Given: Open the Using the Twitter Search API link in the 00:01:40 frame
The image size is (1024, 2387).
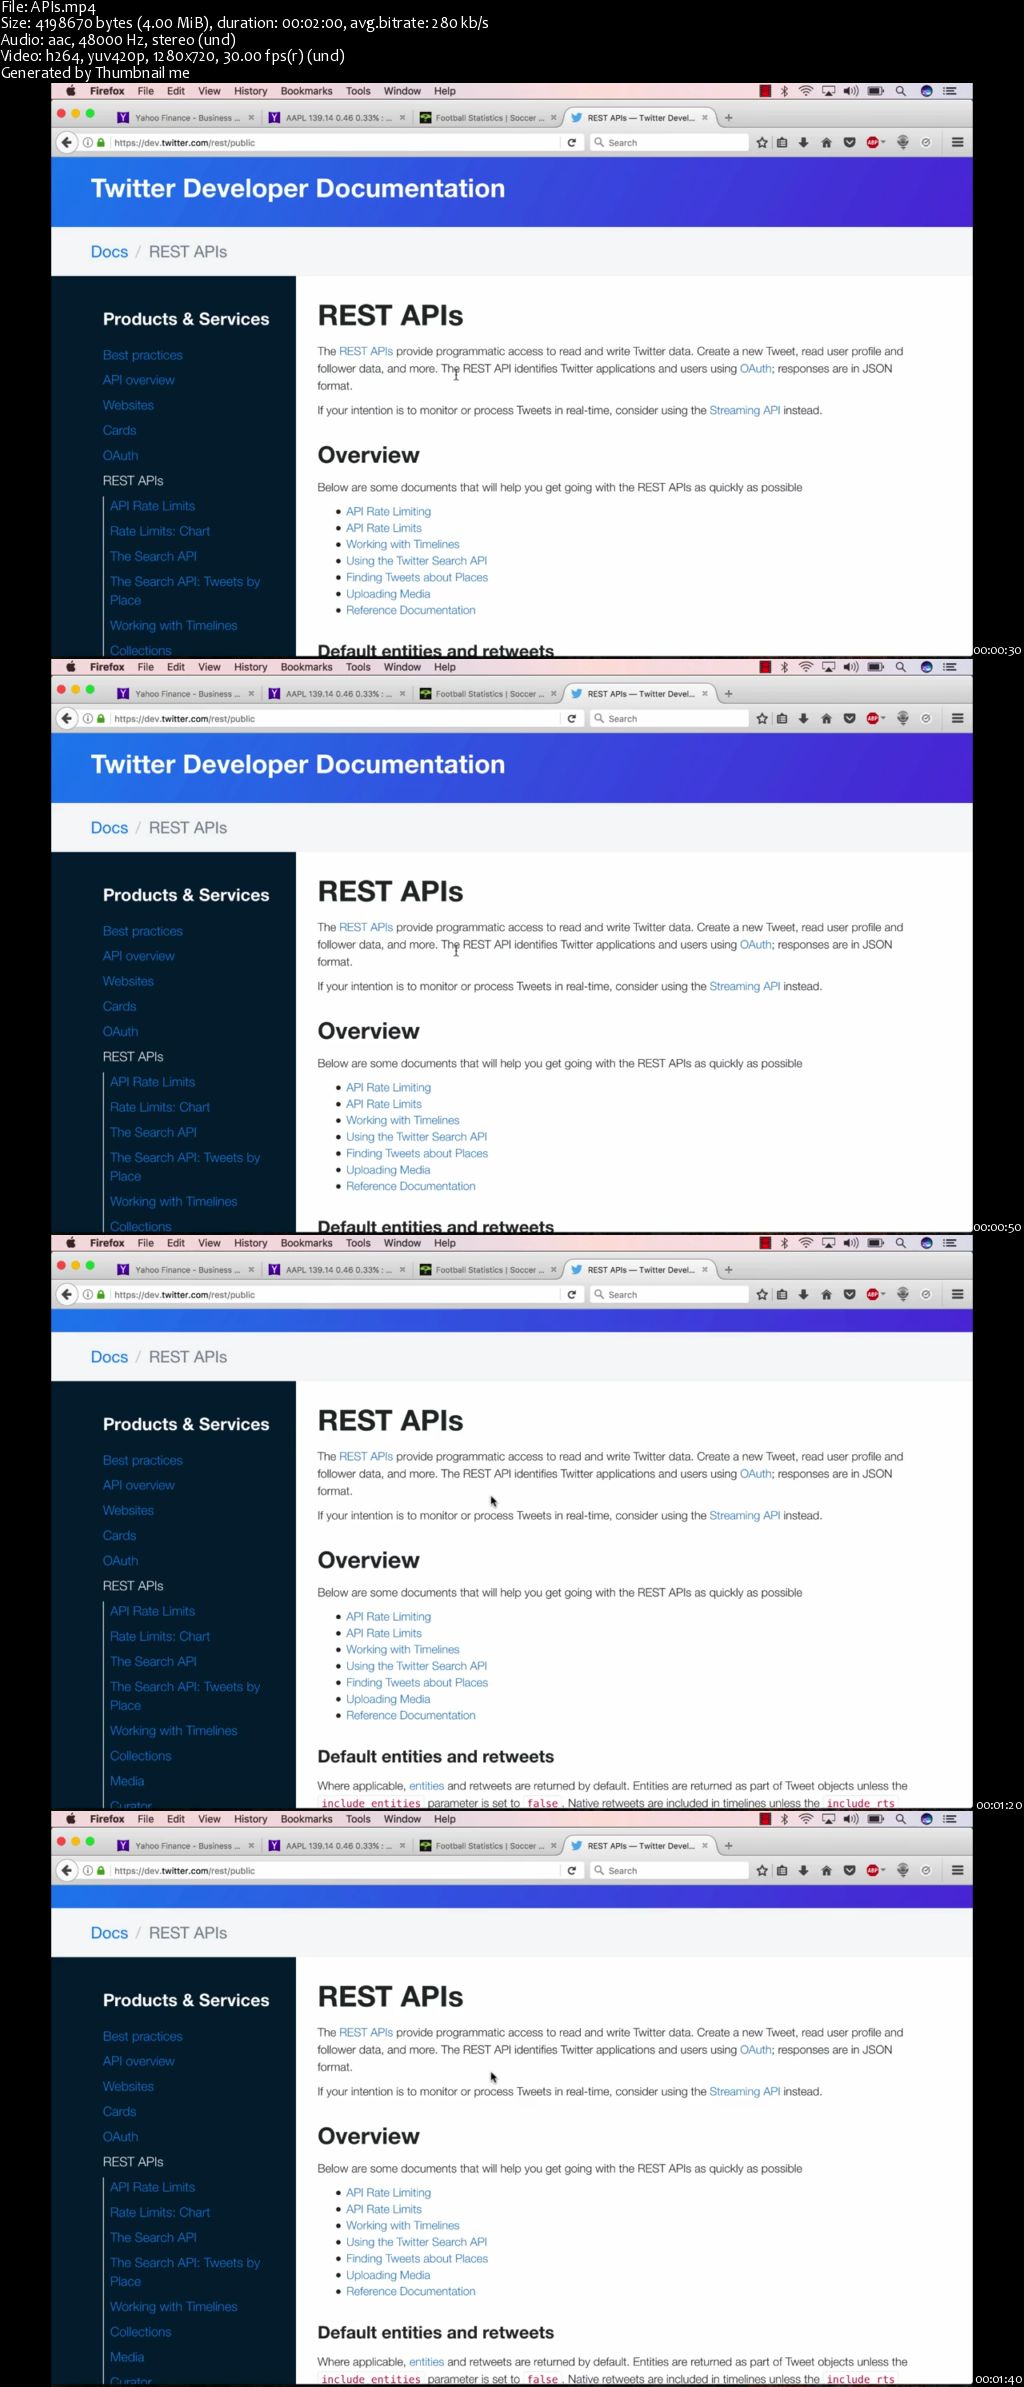Looking at the screenshot, I should click(416, 2242).
